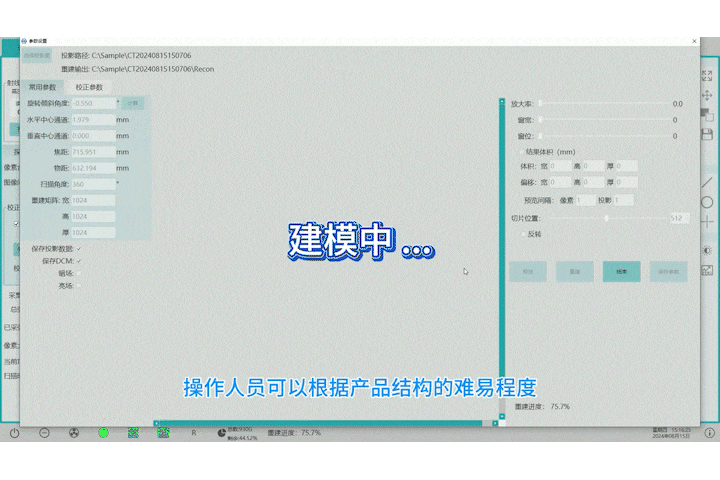Click the power icon in bottom toolbar
The image size is (720, 480).
click(14, 433)
